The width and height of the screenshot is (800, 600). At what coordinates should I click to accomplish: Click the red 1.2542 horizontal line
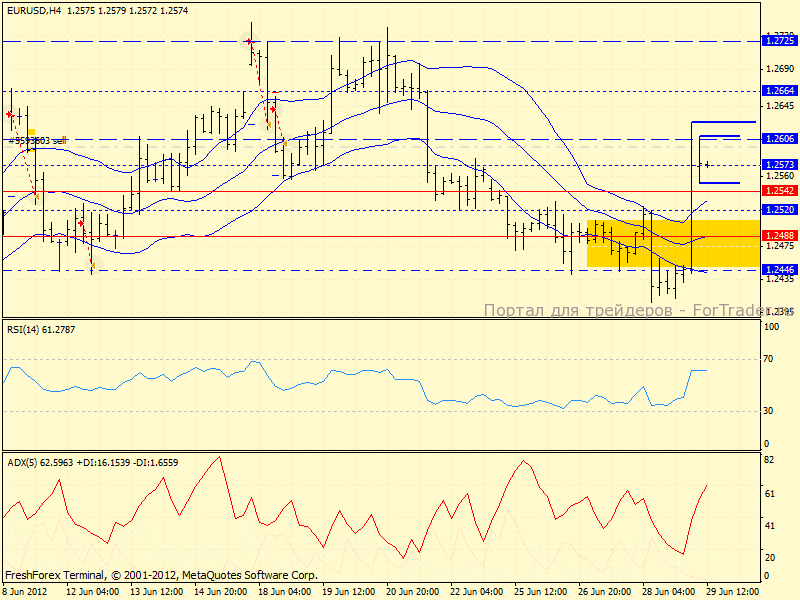click(381, 192)
